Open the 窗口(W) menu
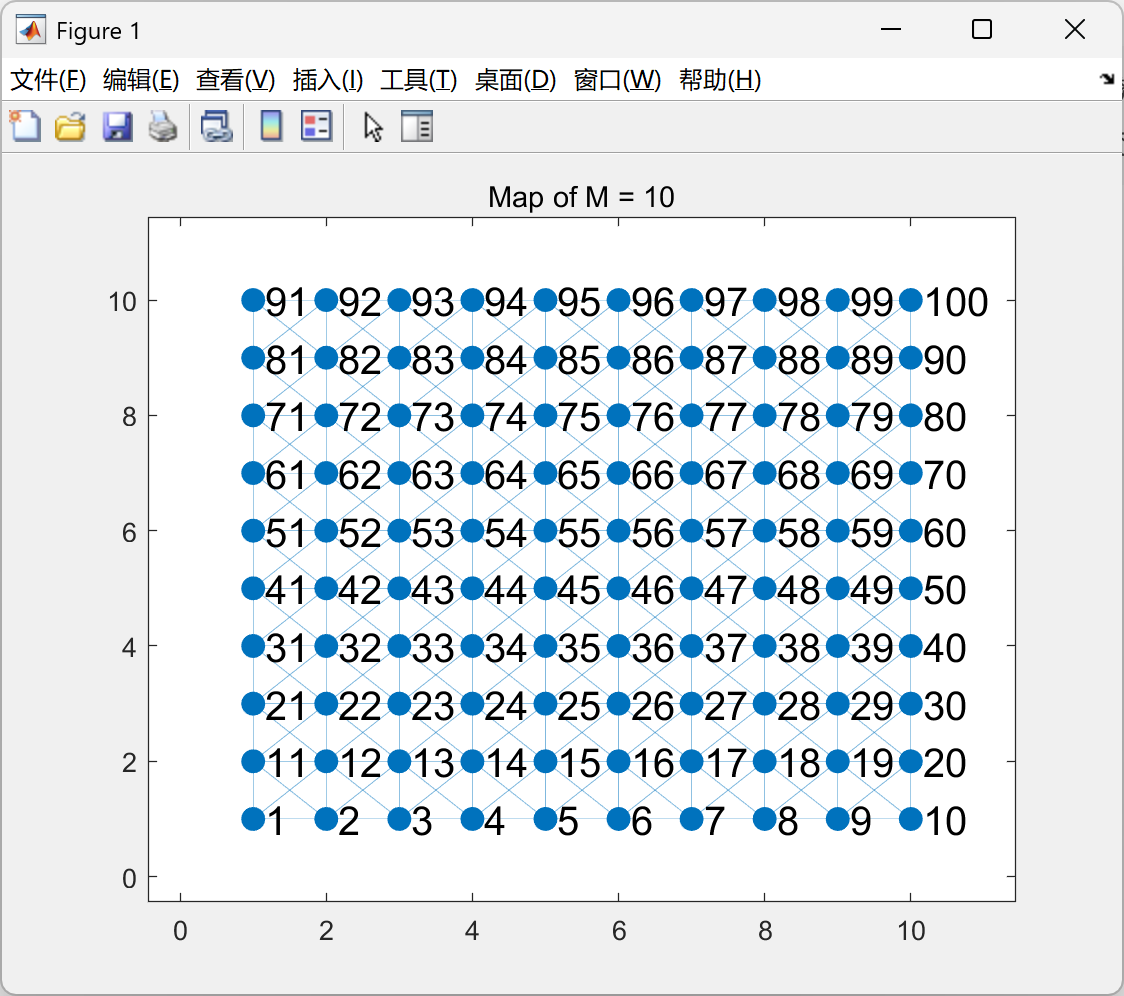This screenshot has width=1124, height=996. tap(617, 80)
